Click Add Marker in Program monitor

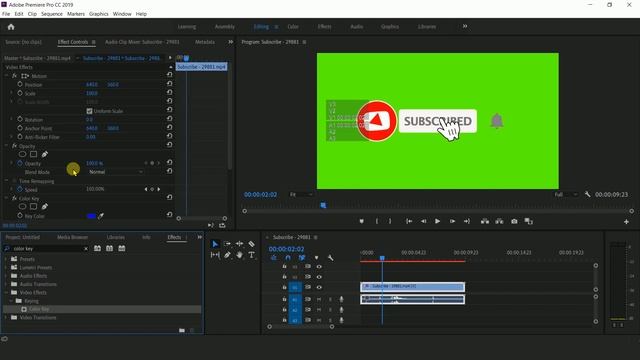click(x=362, y=221)
